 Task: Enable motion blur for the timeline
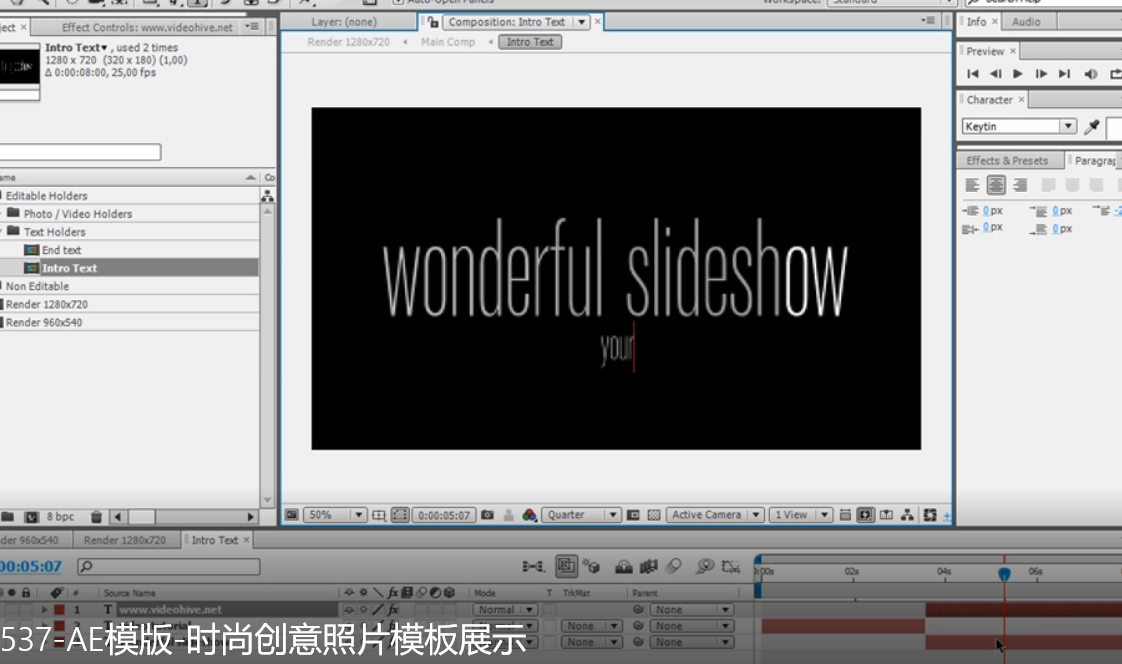point(673,567)
